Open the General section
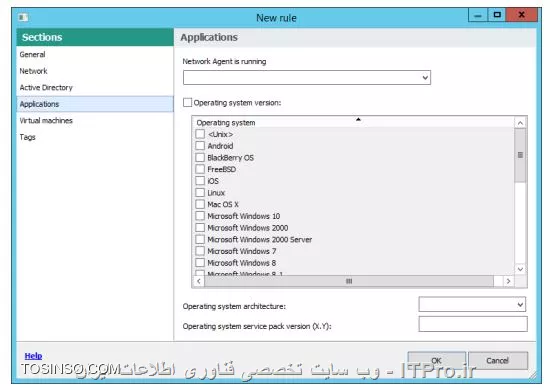The height and width of the screenshot is (390, 550). point(95,54)
